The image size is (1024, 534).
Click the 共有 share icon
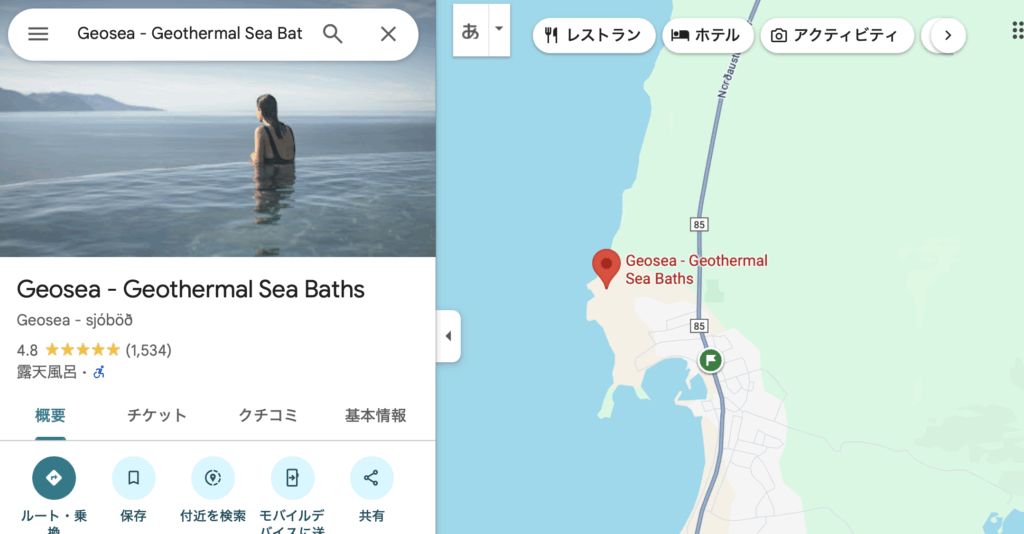(372, 478)
